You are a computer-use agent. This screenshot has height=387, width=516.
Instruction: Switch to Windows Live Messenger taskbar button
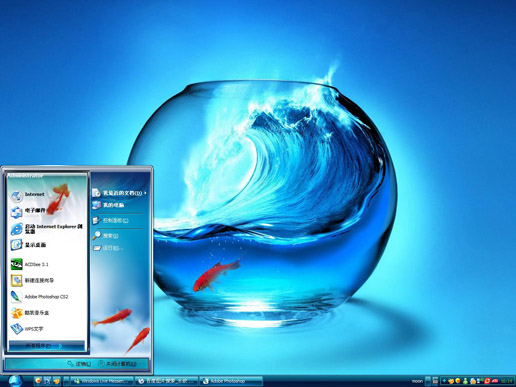[x=102, y=381]
